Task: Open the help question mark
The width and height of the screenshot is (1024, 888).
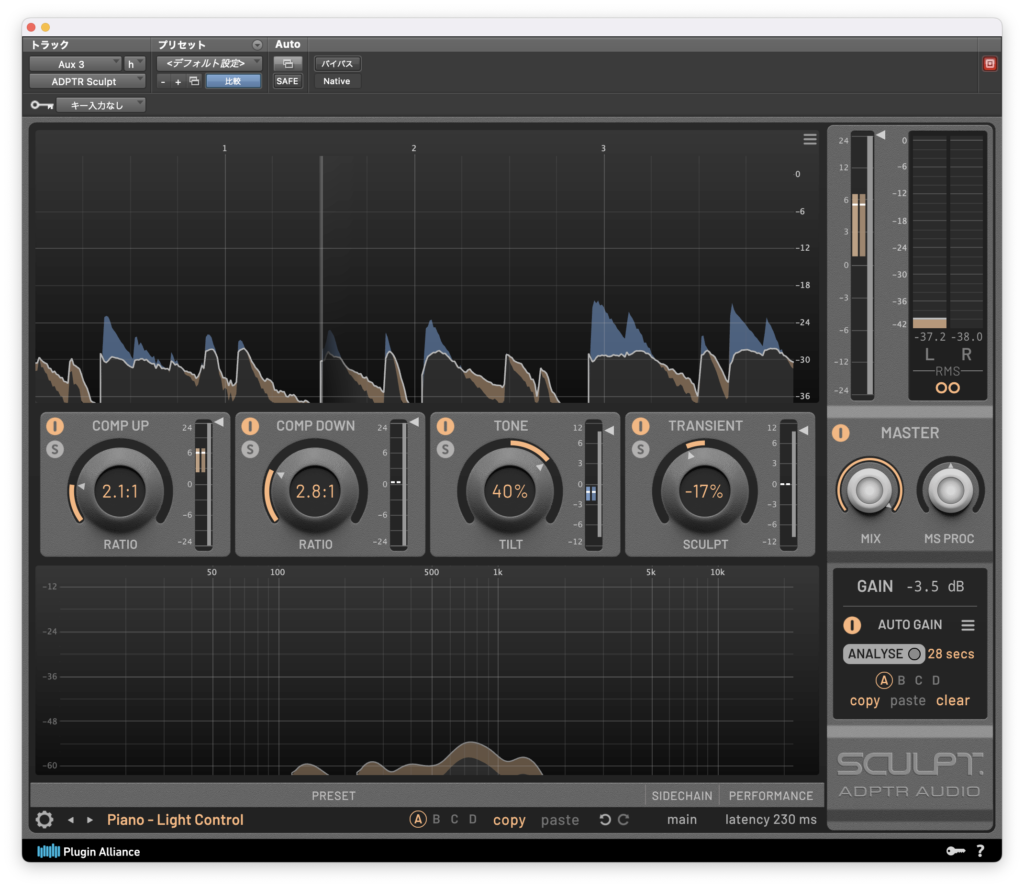Action: coord(980,851)
